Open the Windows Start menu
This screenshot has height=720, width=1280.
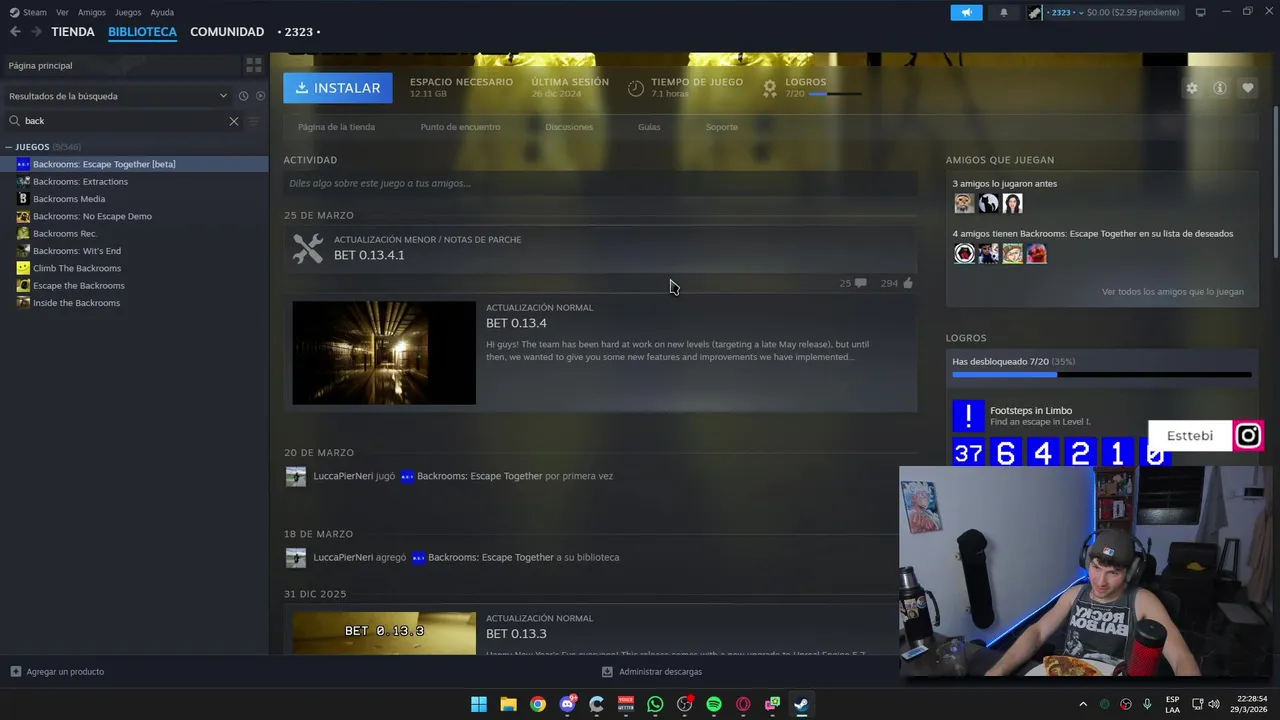479,704
